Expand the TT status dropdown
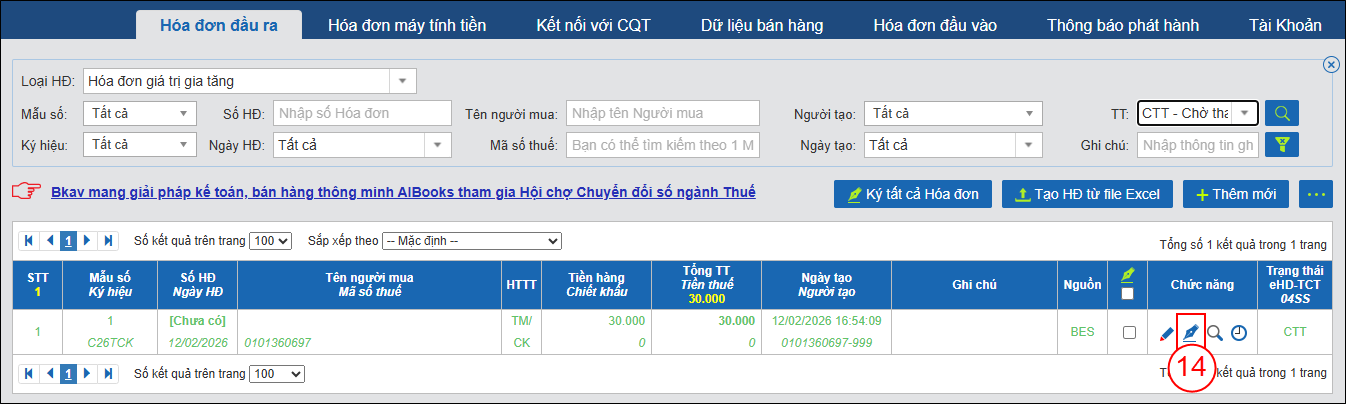This screenshot has height=404, width=1346. tap(1244, 113)
